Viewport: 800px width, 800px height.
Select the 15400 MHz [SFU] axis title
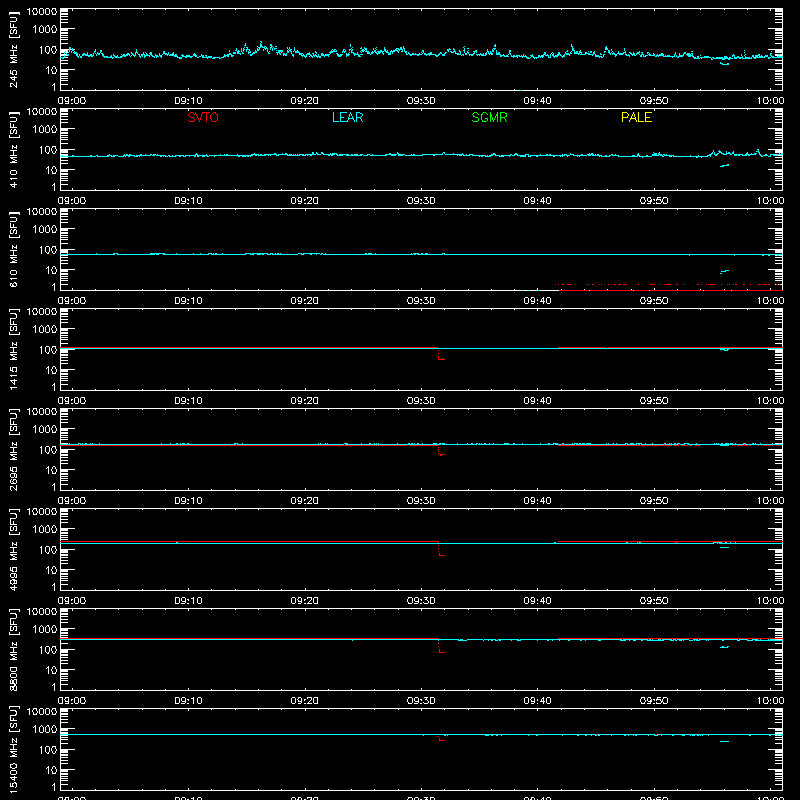pos(13,749)
